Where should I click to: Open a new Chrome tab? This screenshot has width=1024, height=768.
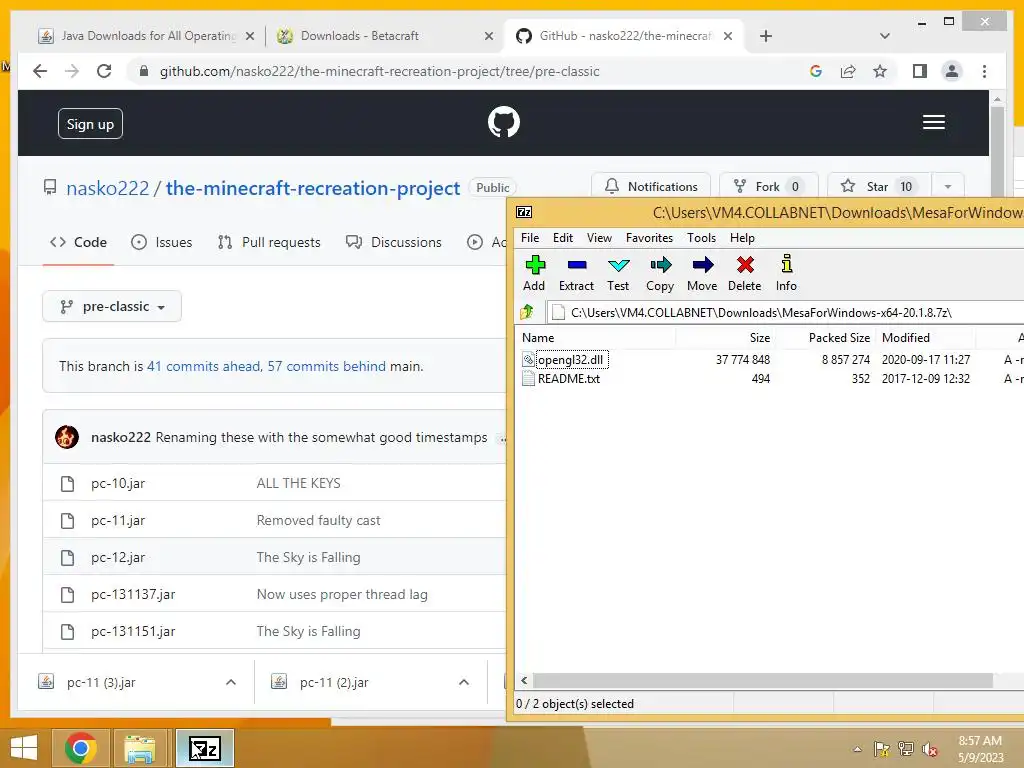tap(766, 36)
